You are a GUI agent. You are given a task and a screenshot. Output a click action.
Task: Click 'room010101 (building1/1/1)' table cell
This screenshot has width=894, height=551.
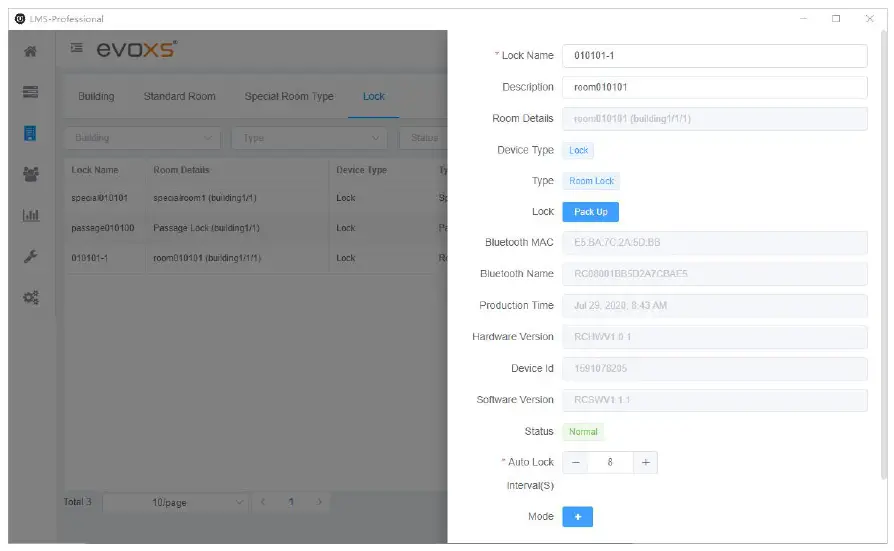[207, 258]
